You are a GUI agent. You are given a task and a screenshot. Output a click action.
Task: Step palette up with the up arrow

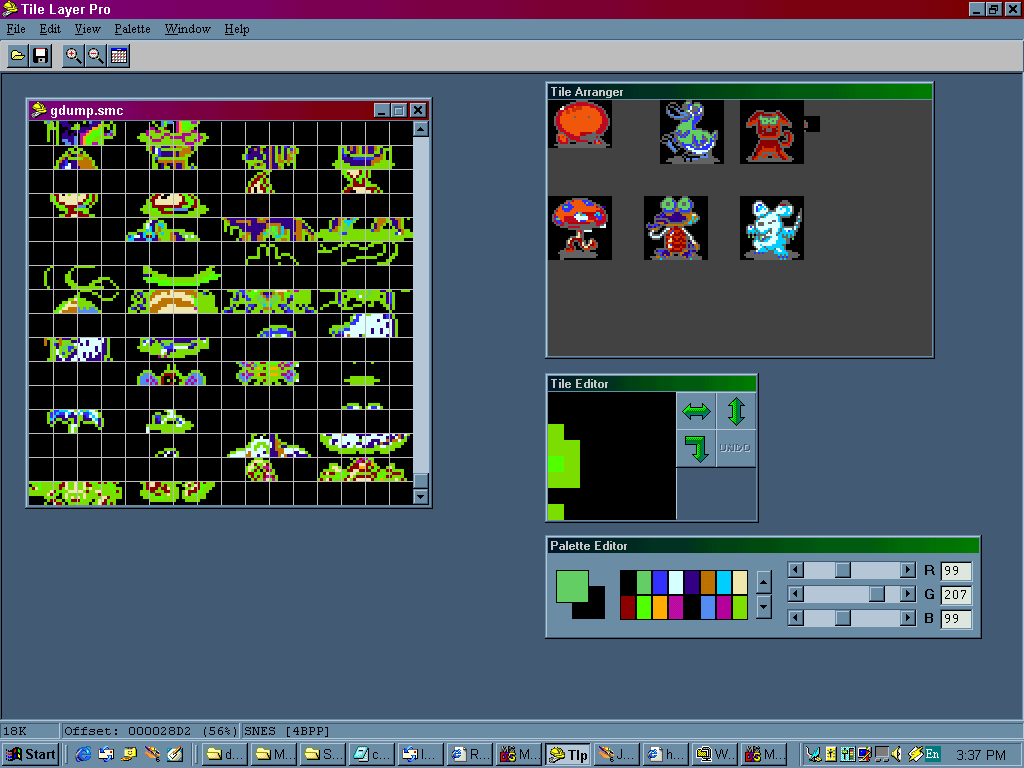[763, 582]
